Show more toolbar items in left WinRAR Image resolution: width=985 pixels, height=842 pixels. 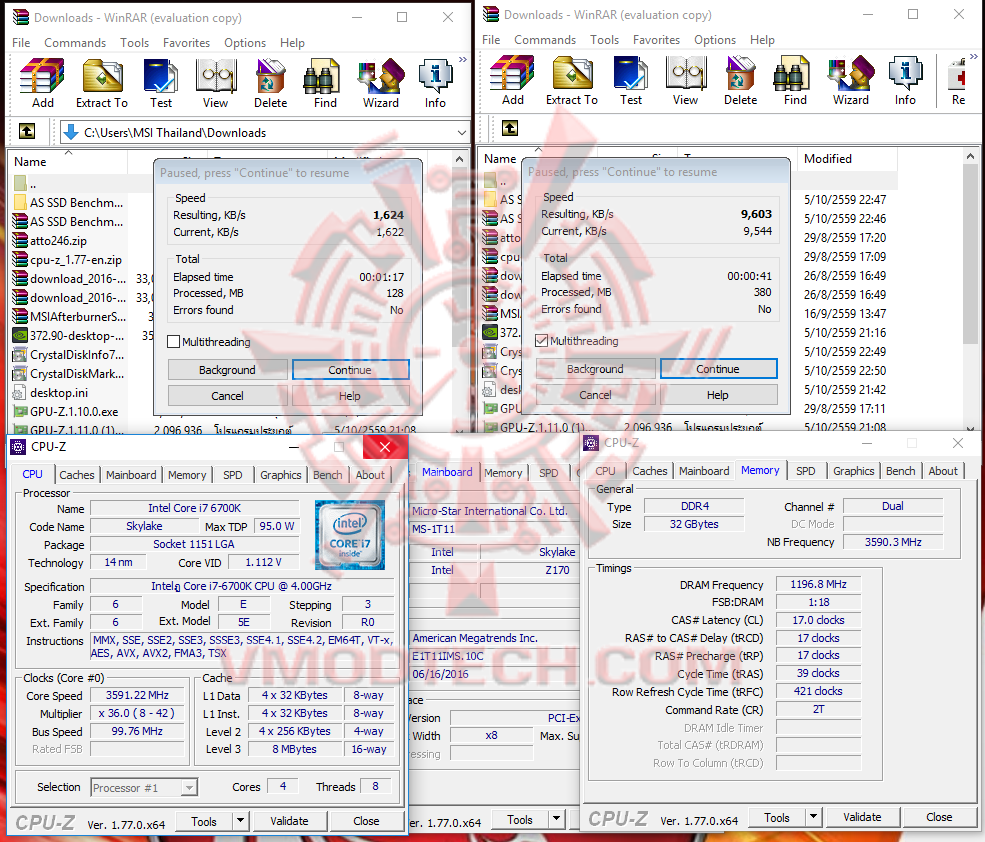click(463, 59)
